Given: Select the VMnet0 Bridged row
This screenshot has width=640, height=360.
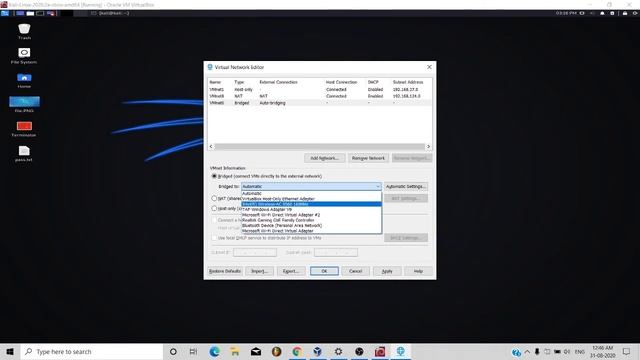Looking at the screenshot, I should pos(320,103).
